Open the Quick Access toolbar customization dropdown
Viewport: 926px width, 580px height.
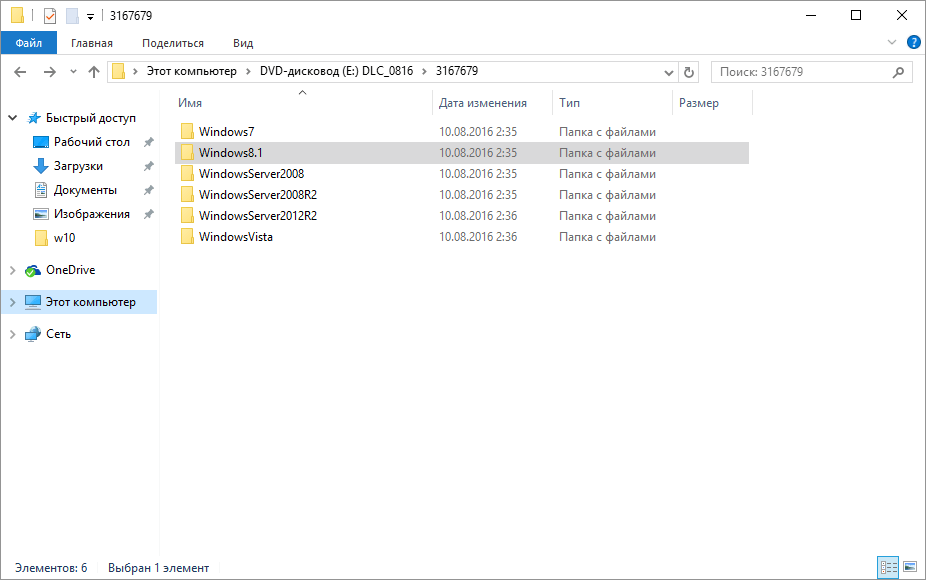pyautogui.click(x=88, y=15)
